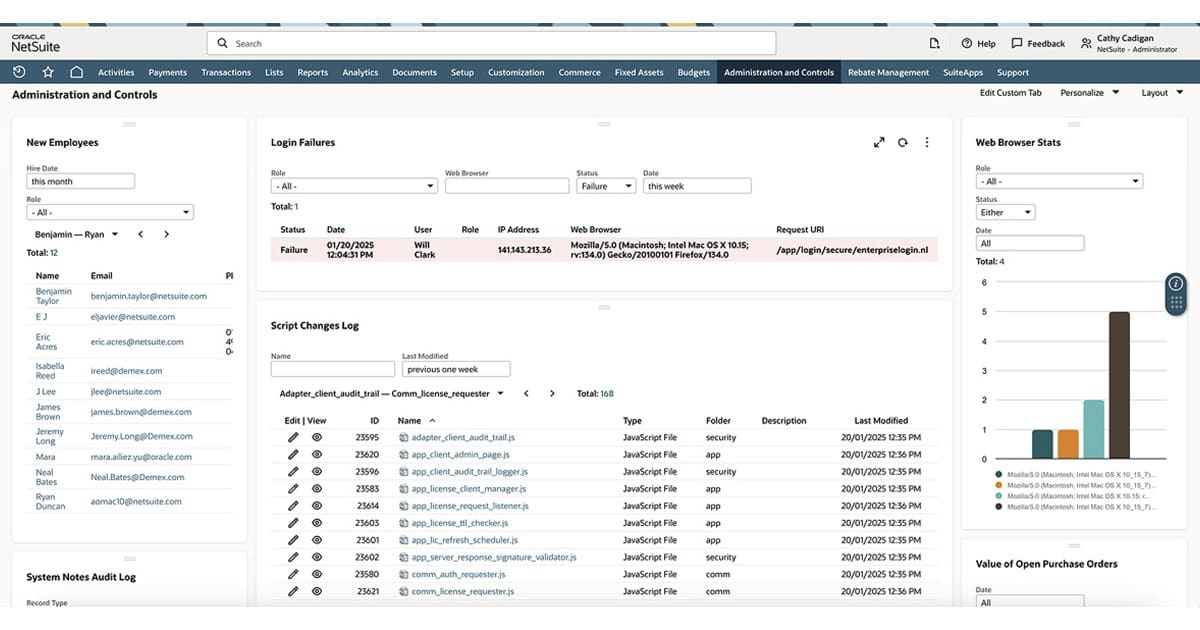Open the Login Failures three-dot menu
Image resolution: width=1200 pixels, height=630 pixels.
(x=927, y=142)
